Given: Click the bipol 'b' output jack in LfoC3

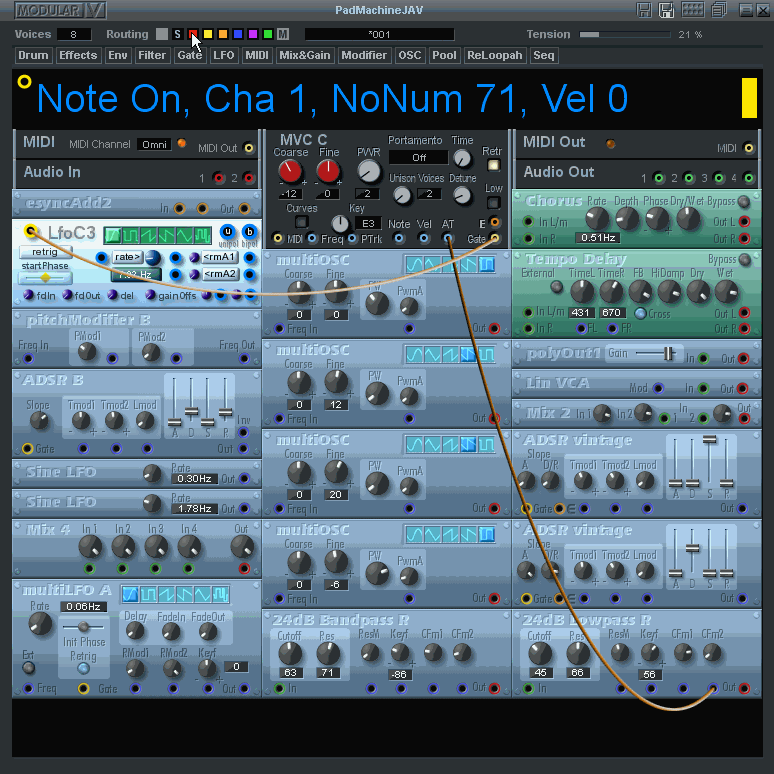Looking at the screenshot, I should tap(250, 232).
